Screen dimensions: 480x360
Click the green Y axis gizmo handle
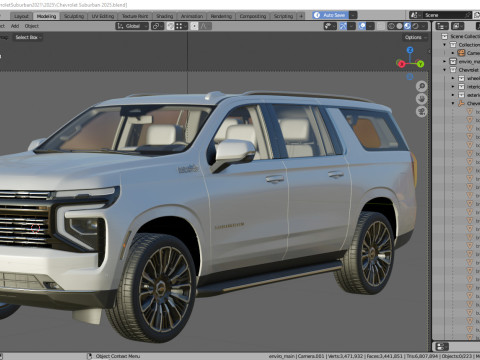click(x=421, y=64)
